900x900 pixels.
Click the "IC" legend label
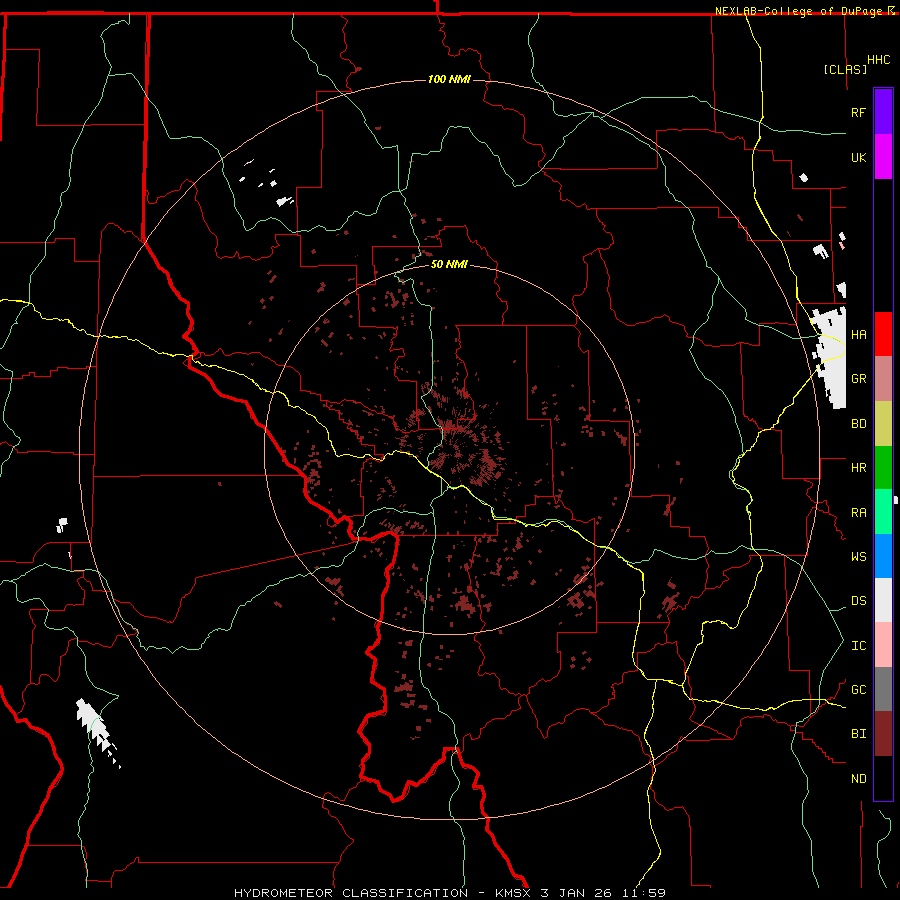coord(858,646)
